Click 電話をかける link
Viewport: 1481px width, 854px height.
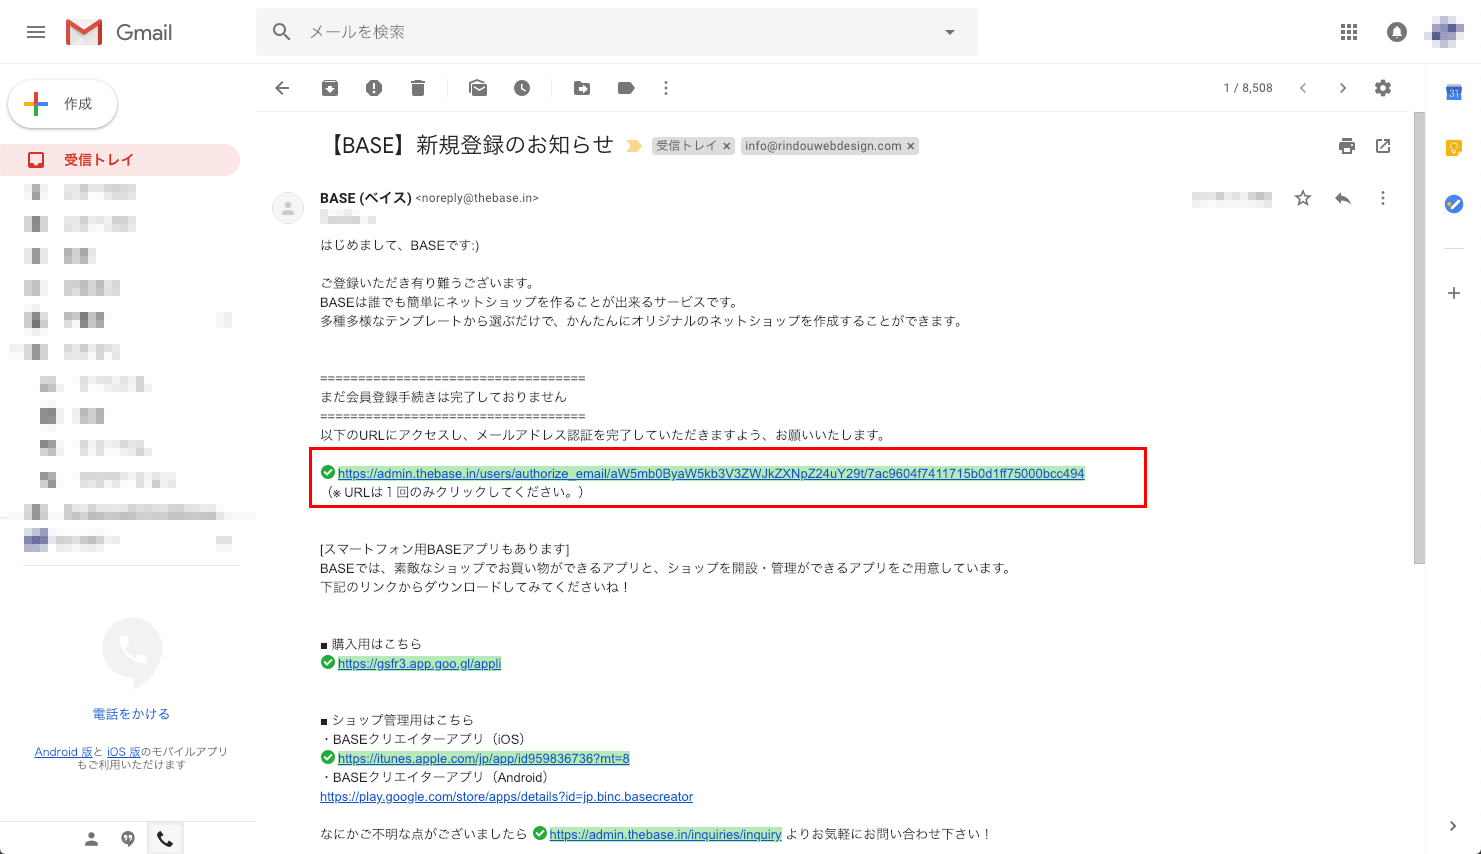tap(131, 714)
